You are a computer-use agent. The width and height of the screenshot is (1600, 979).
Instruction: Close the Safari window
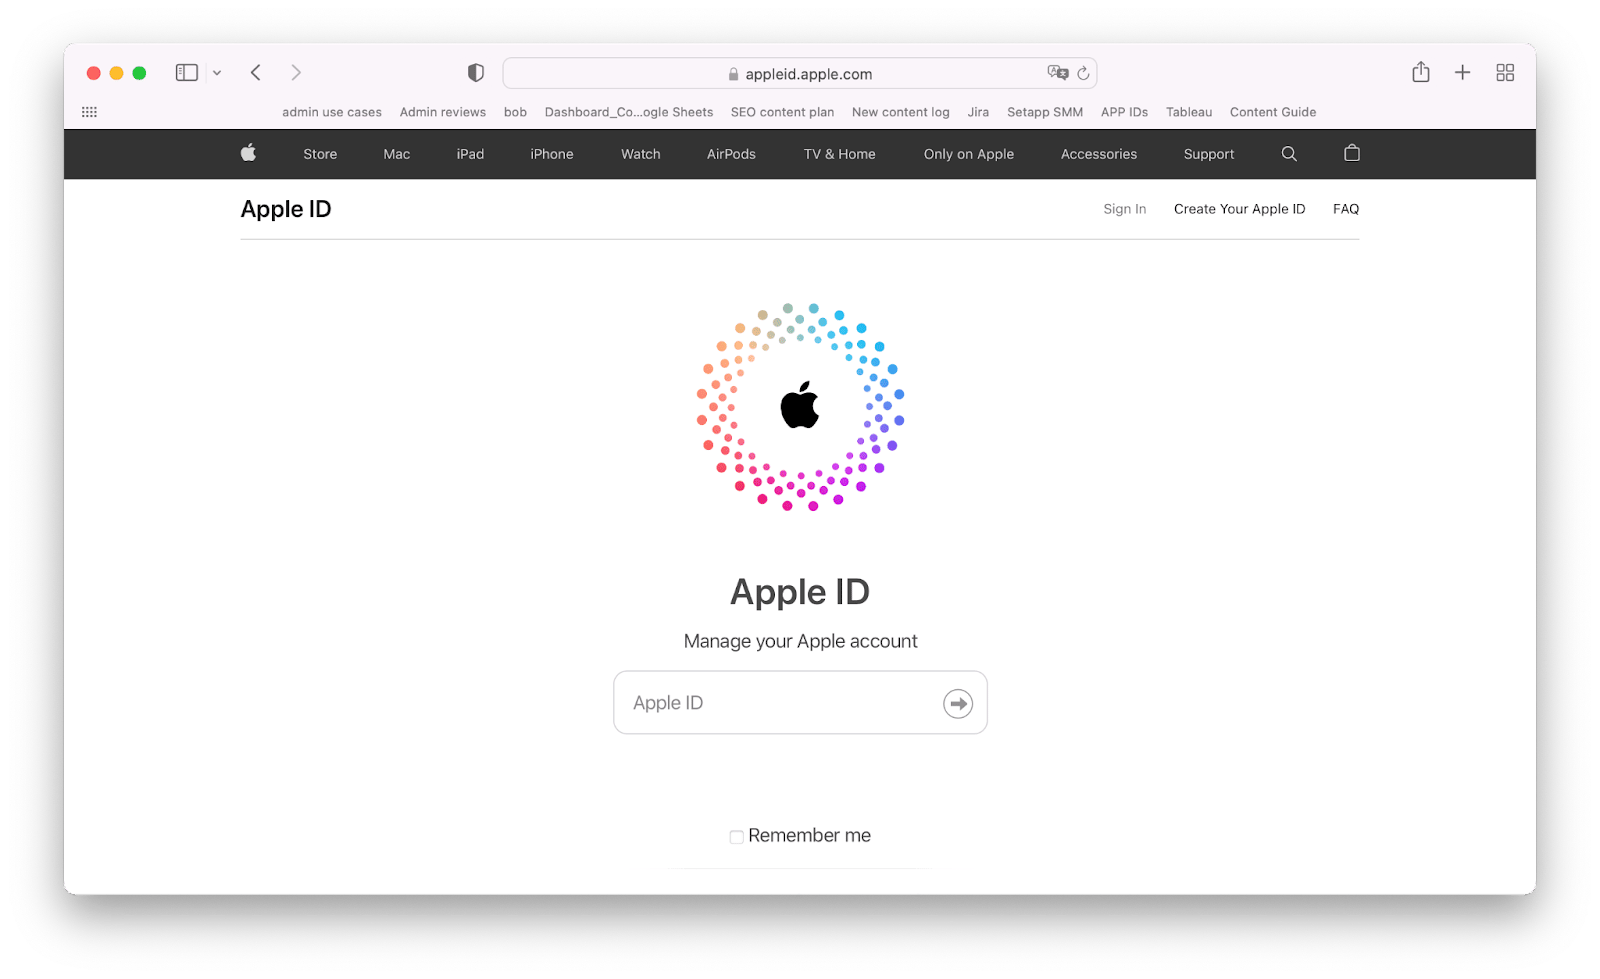click(94, 73)
